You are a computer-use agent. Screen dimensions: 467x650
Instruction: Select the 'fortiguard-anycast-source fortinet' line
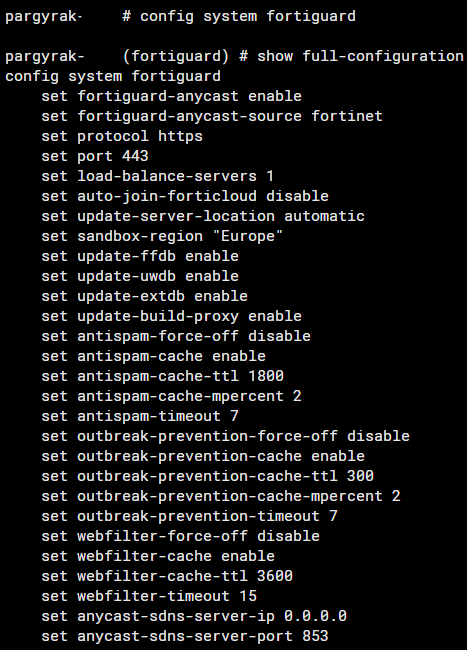click(x=212, y=116)
